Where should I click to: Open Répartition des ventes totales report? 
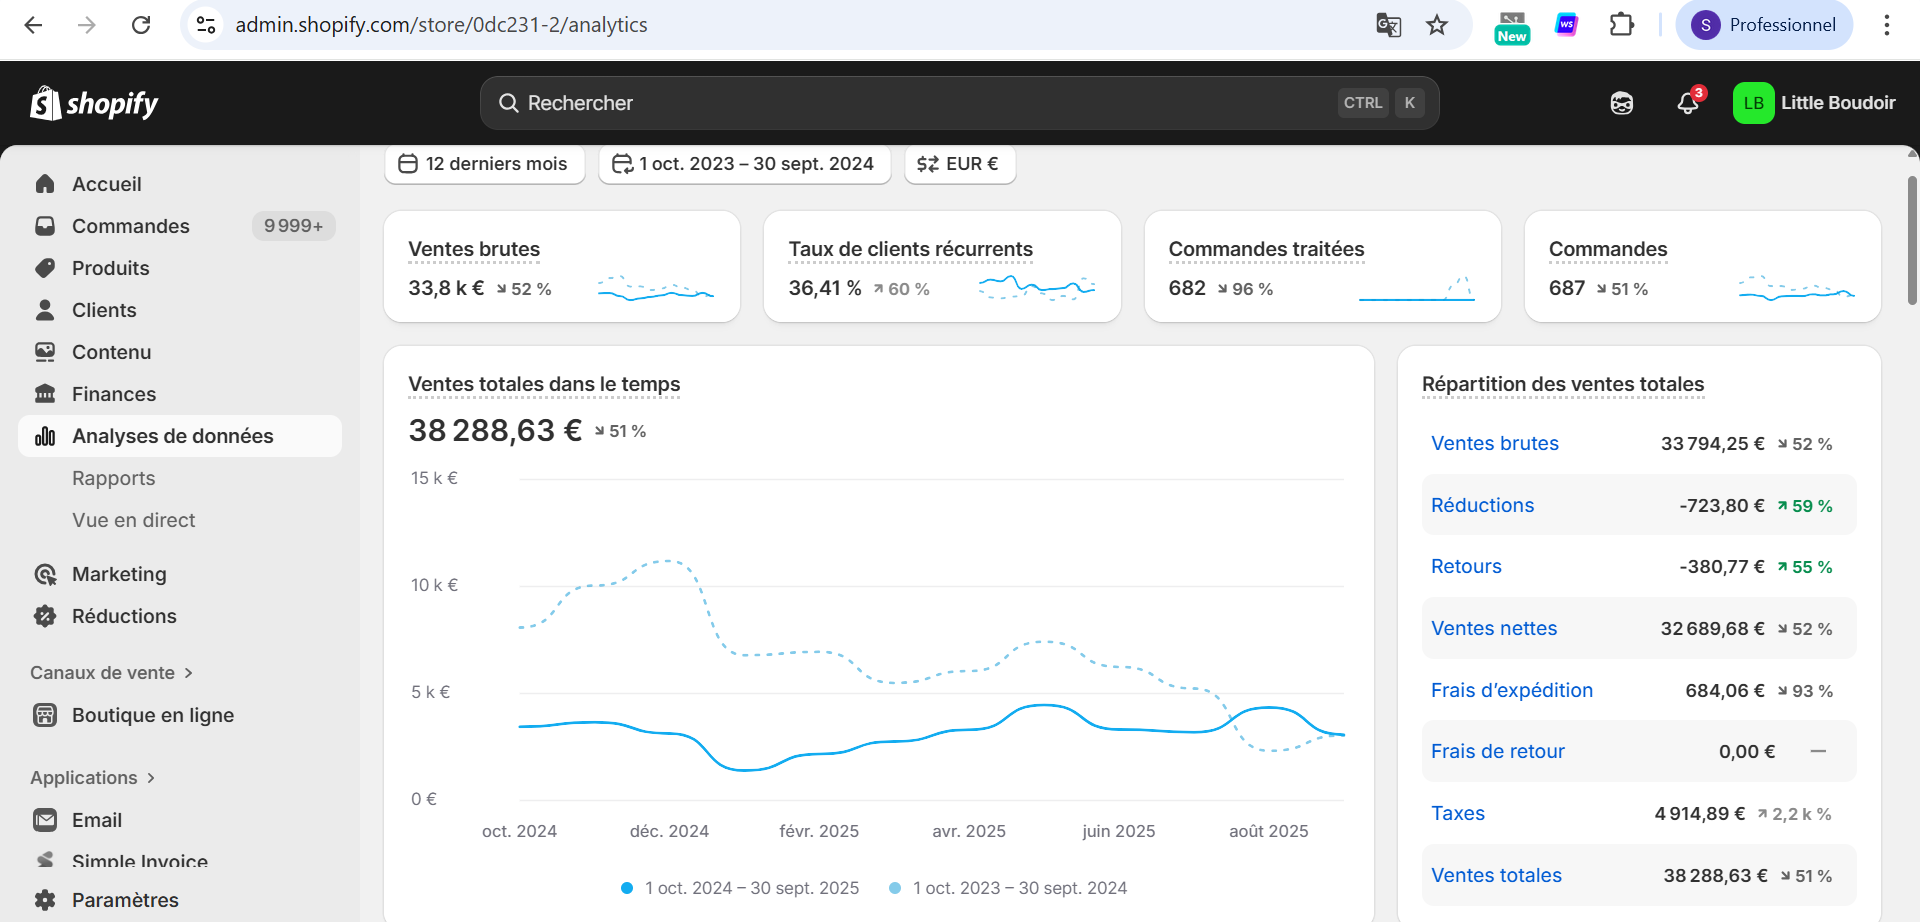[1563, 384]
